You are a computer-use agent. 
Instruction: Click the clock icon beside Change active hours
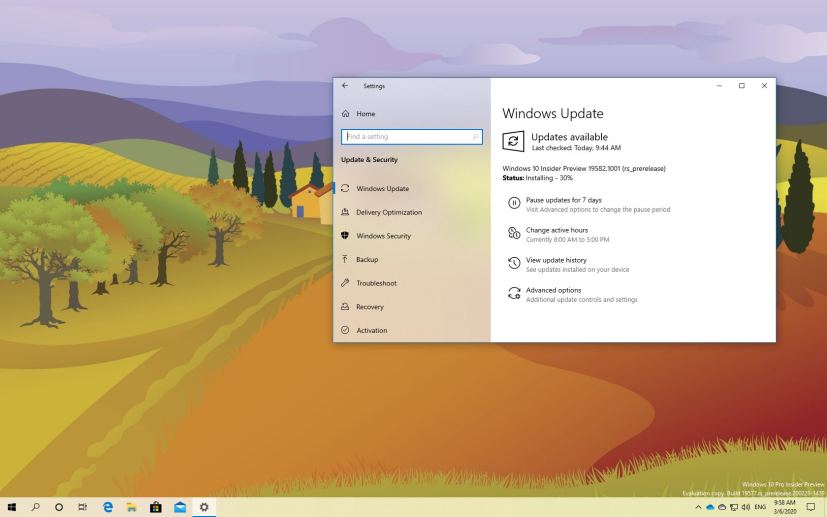click(x=514, y=233)
